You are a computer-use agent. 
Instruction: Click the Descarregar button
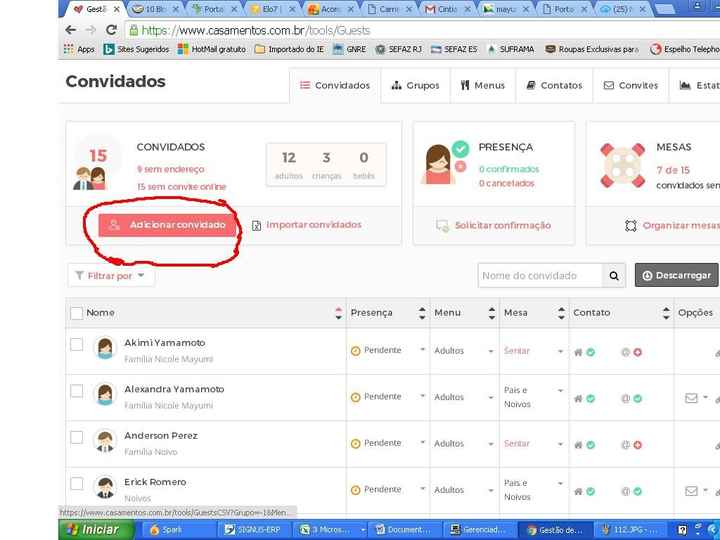(x=676, y=275)
